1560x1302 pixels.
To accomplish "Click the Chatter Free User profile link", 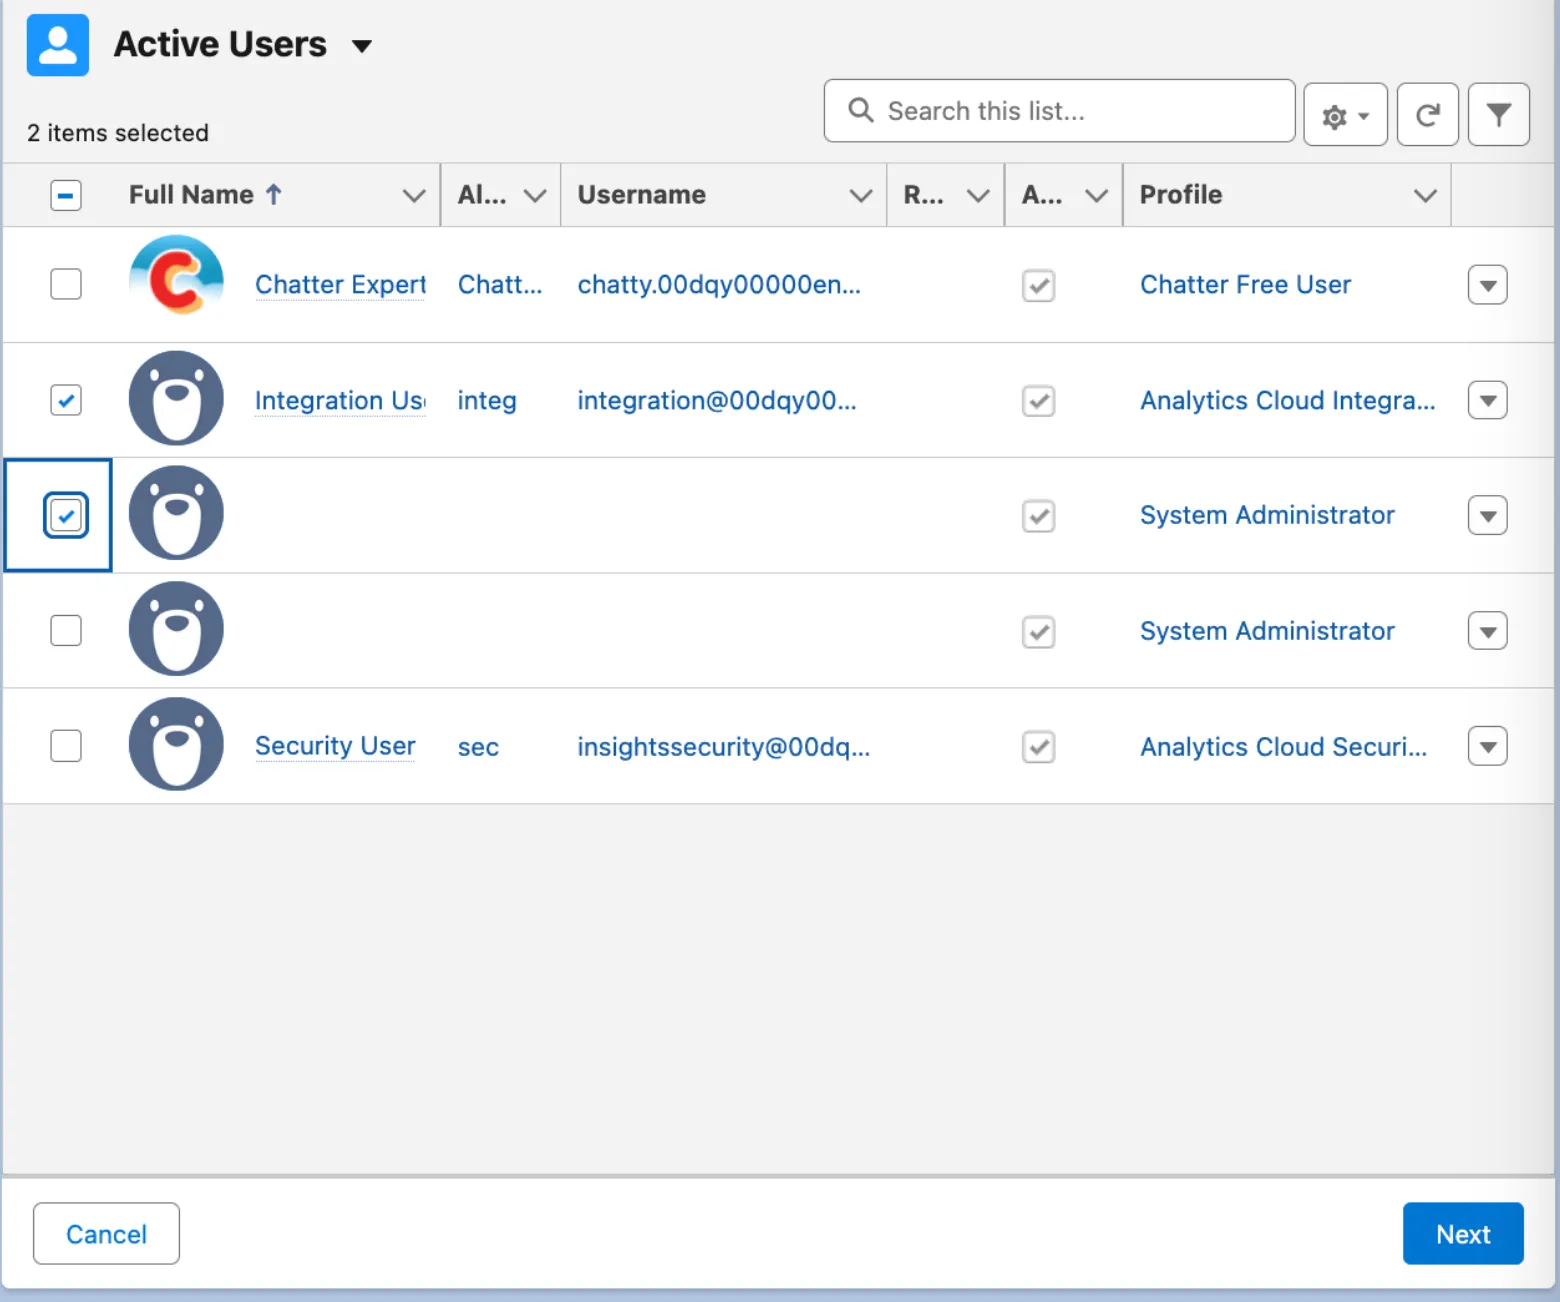I will [1245, 285].
